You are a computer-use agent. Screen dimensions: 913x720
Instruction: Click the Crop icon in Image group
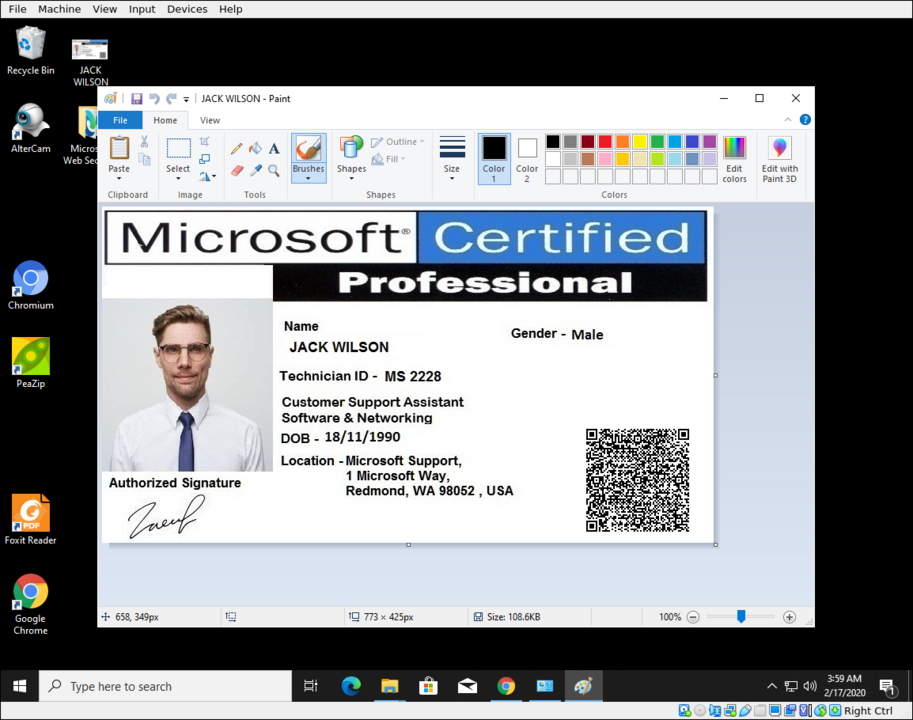(204, 141)
